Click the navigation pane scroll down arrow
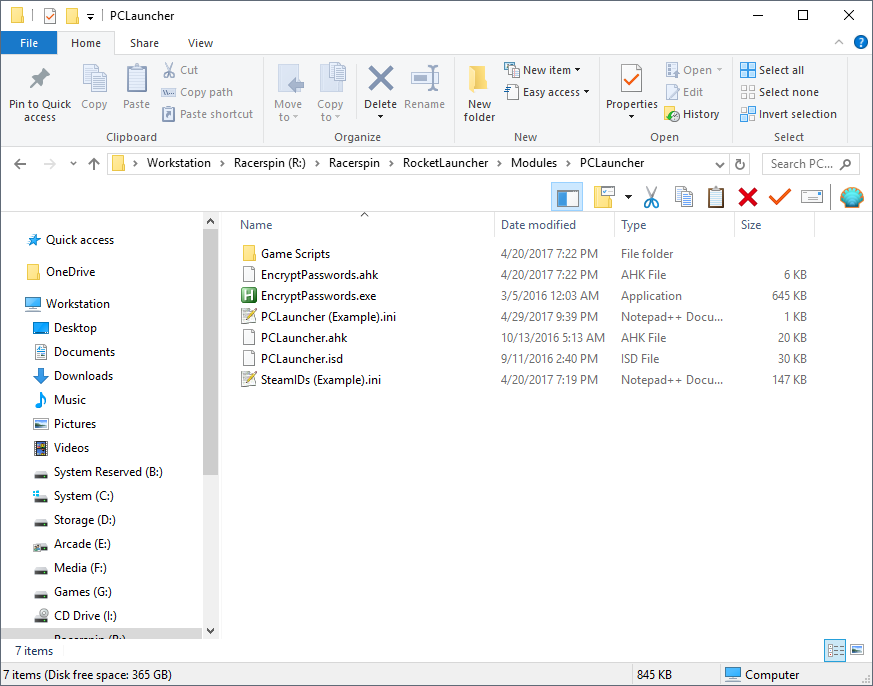Image resolution: width=873 pixels, height=686 pixels. [210, 631]
